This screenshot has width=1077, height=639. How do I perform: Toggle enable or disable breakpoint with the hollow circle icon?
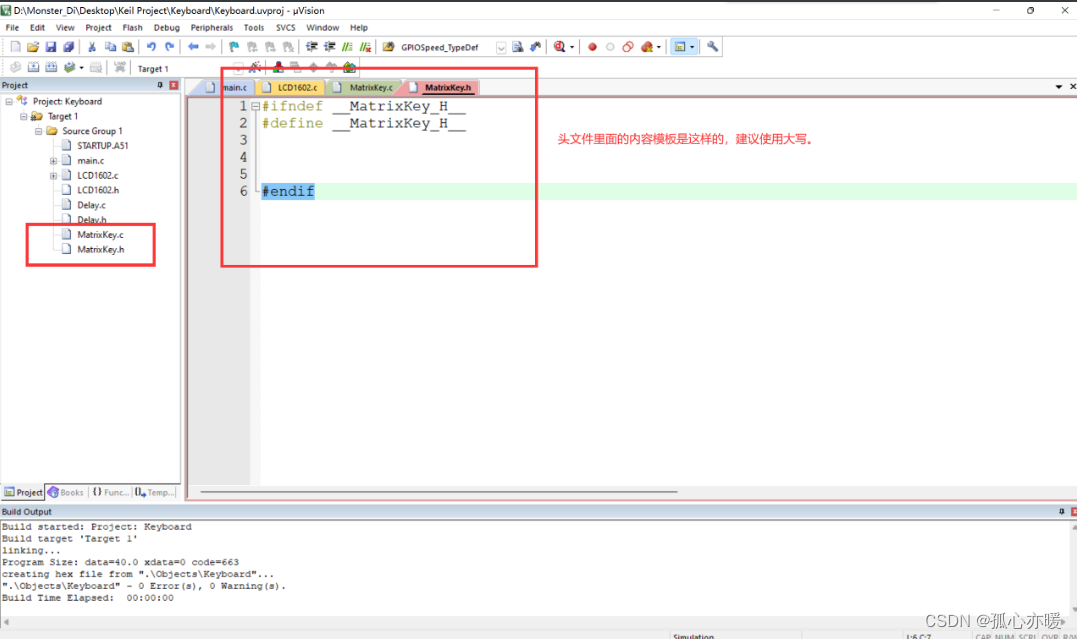(610, 47)
